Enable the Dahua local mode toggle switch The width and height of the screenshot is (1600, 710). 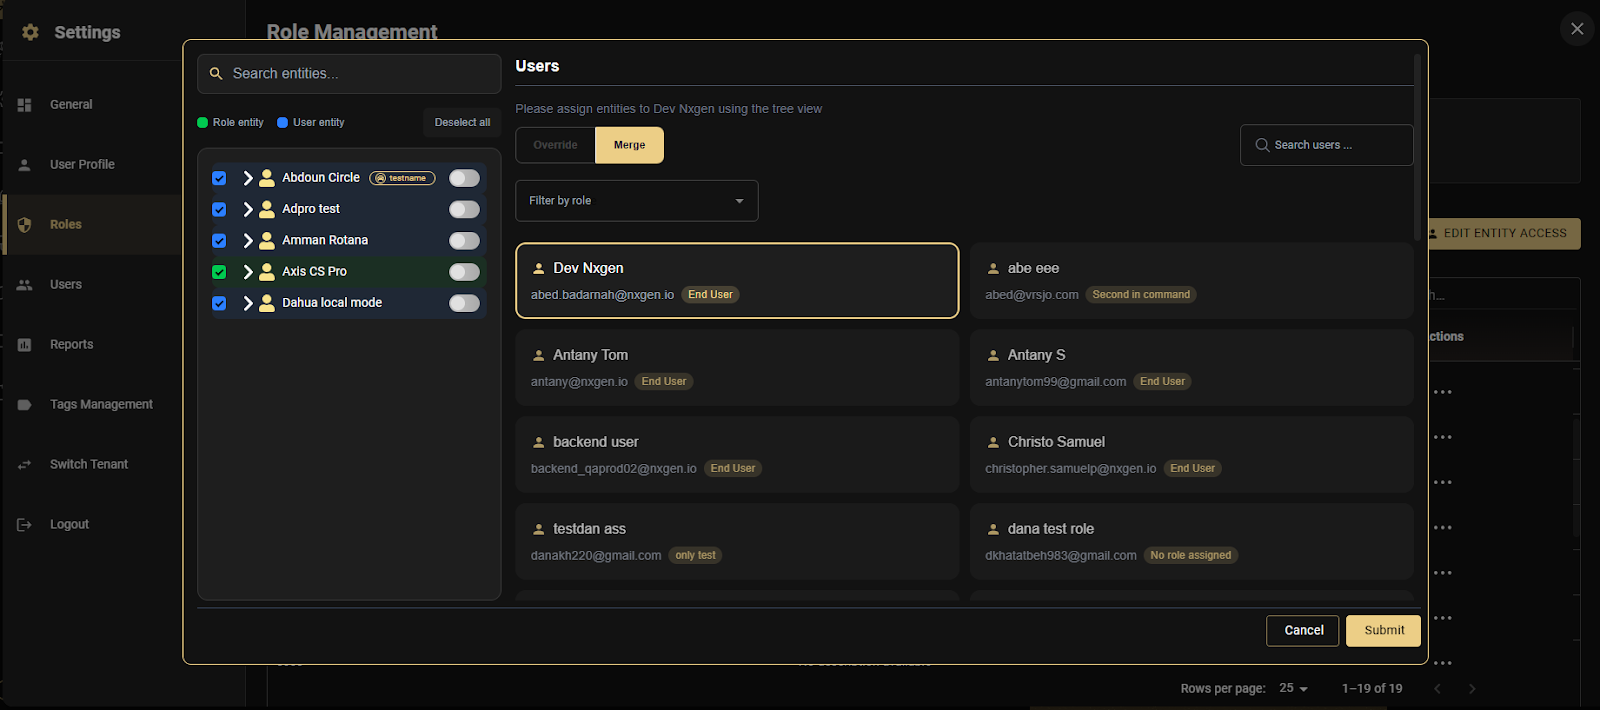pos(464,303)
